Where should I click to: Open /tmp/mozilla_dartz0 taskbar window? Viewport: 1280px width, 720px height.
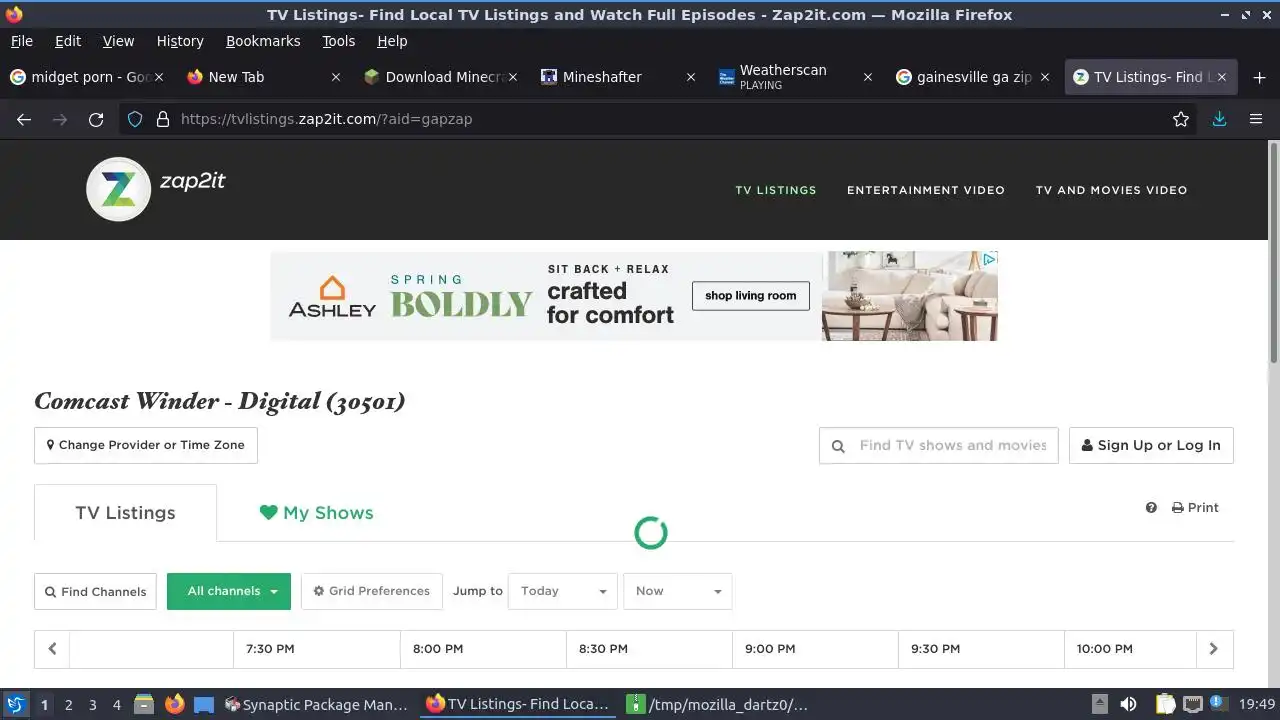(718, 704)
